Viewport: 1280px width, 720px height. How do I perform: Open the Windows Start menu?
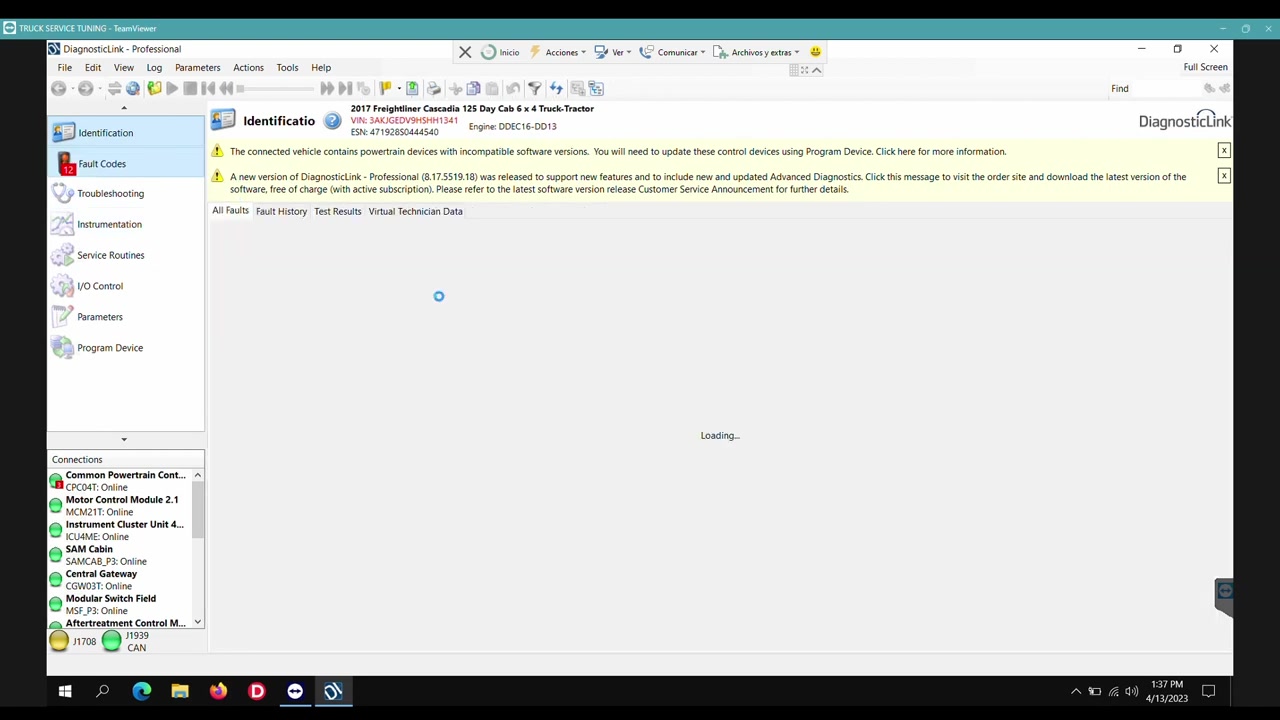[65, 691]
